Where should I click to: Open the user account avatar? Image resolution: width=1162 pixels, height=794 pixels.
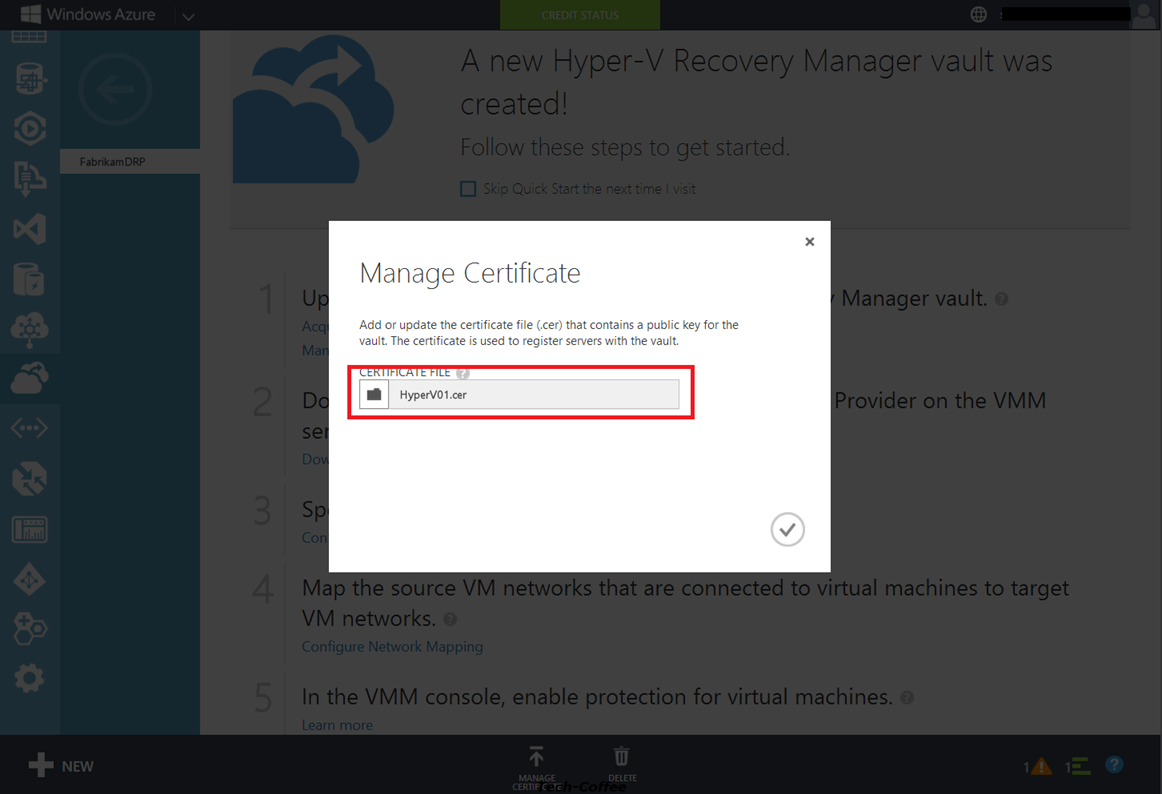coord(1143,15)
